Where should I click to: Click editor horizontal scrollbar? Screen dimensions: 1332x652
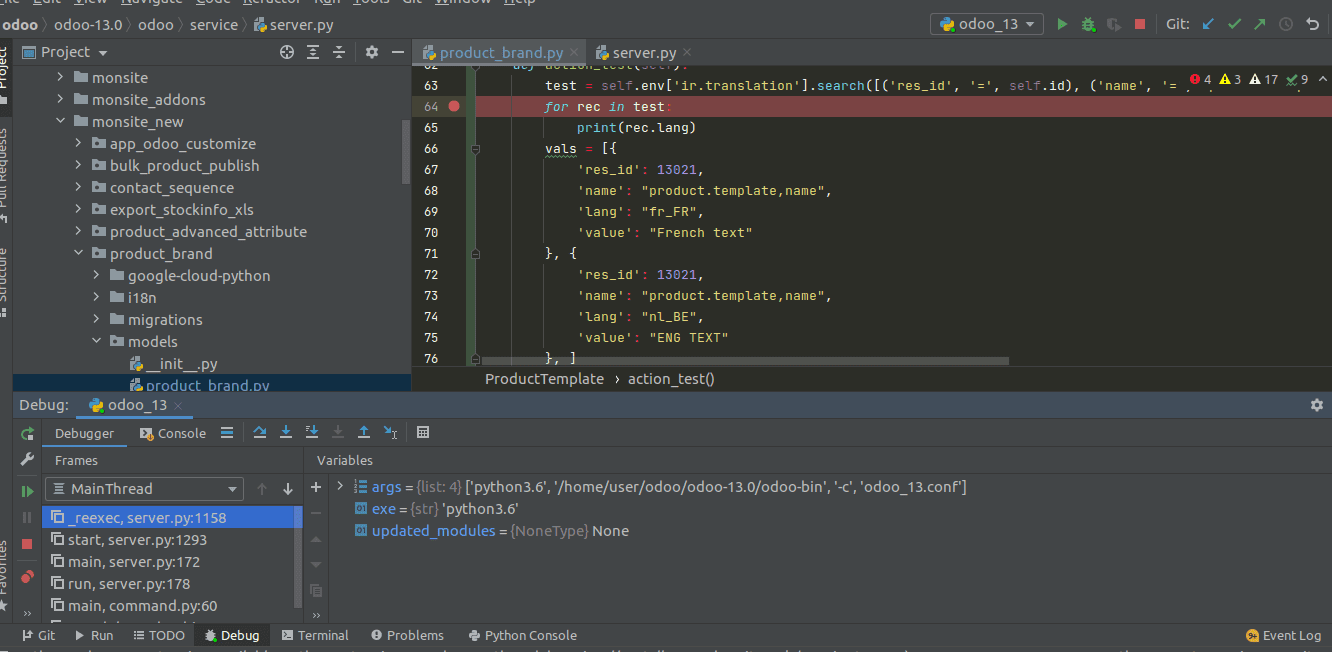tap(745, 360)
